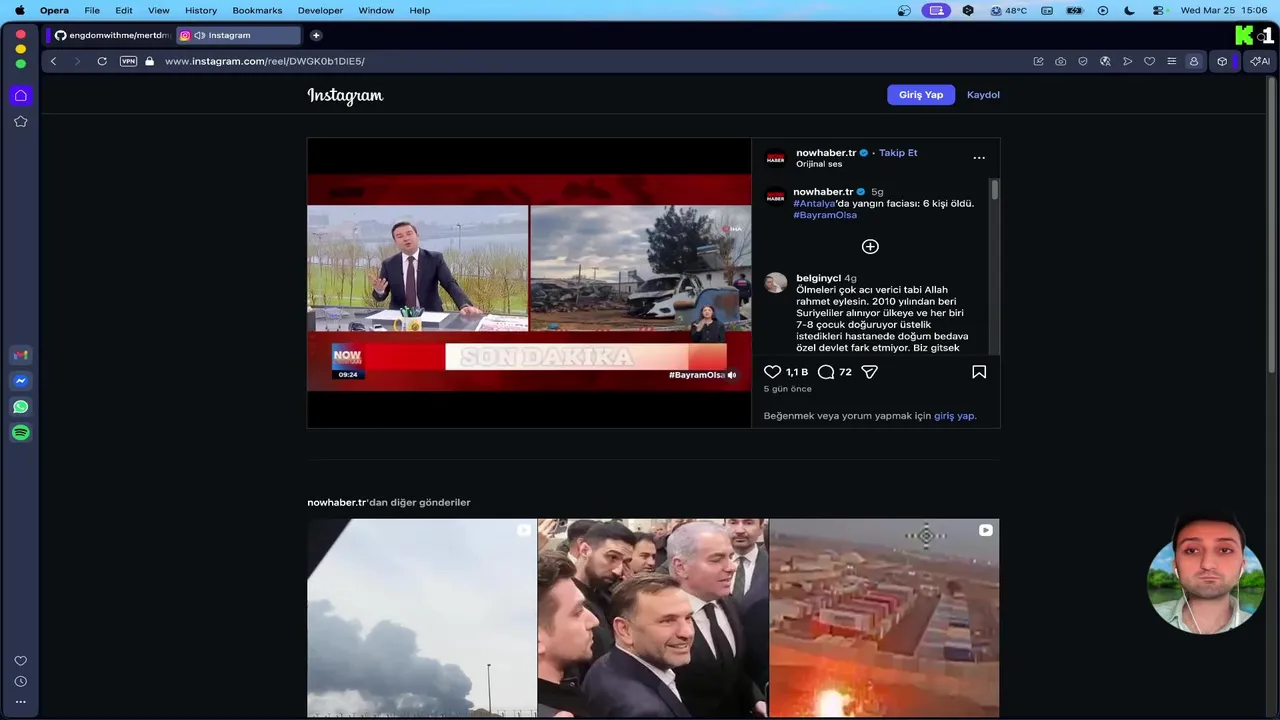Click the comments panel scrollbar
Viewport: 1280px width, 720px height.
(x=995, y=190)
